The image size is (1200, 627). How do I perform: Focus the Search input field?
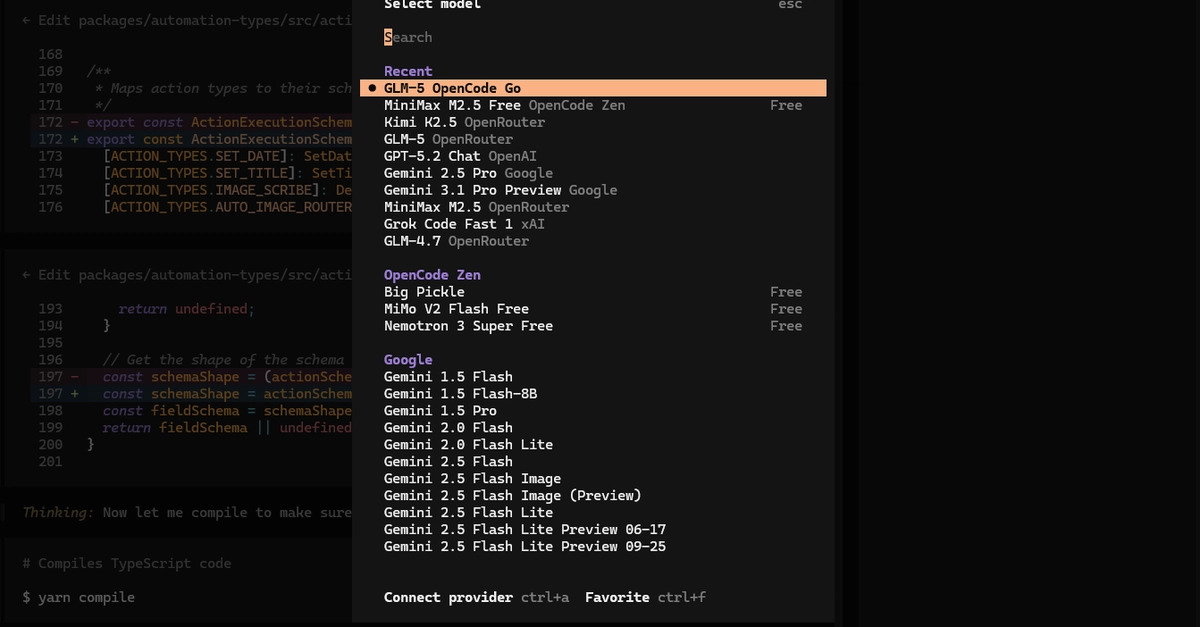click(x=593, y=37)
